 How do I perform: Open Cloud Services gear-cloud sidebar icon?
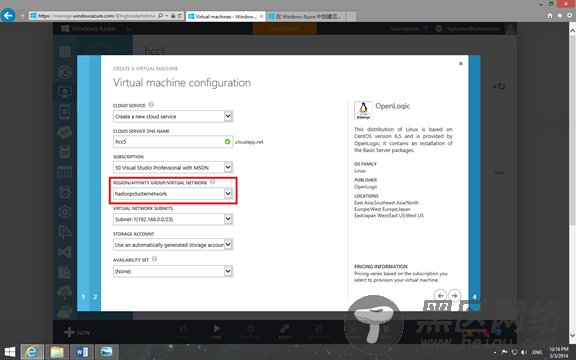point(65,132)
